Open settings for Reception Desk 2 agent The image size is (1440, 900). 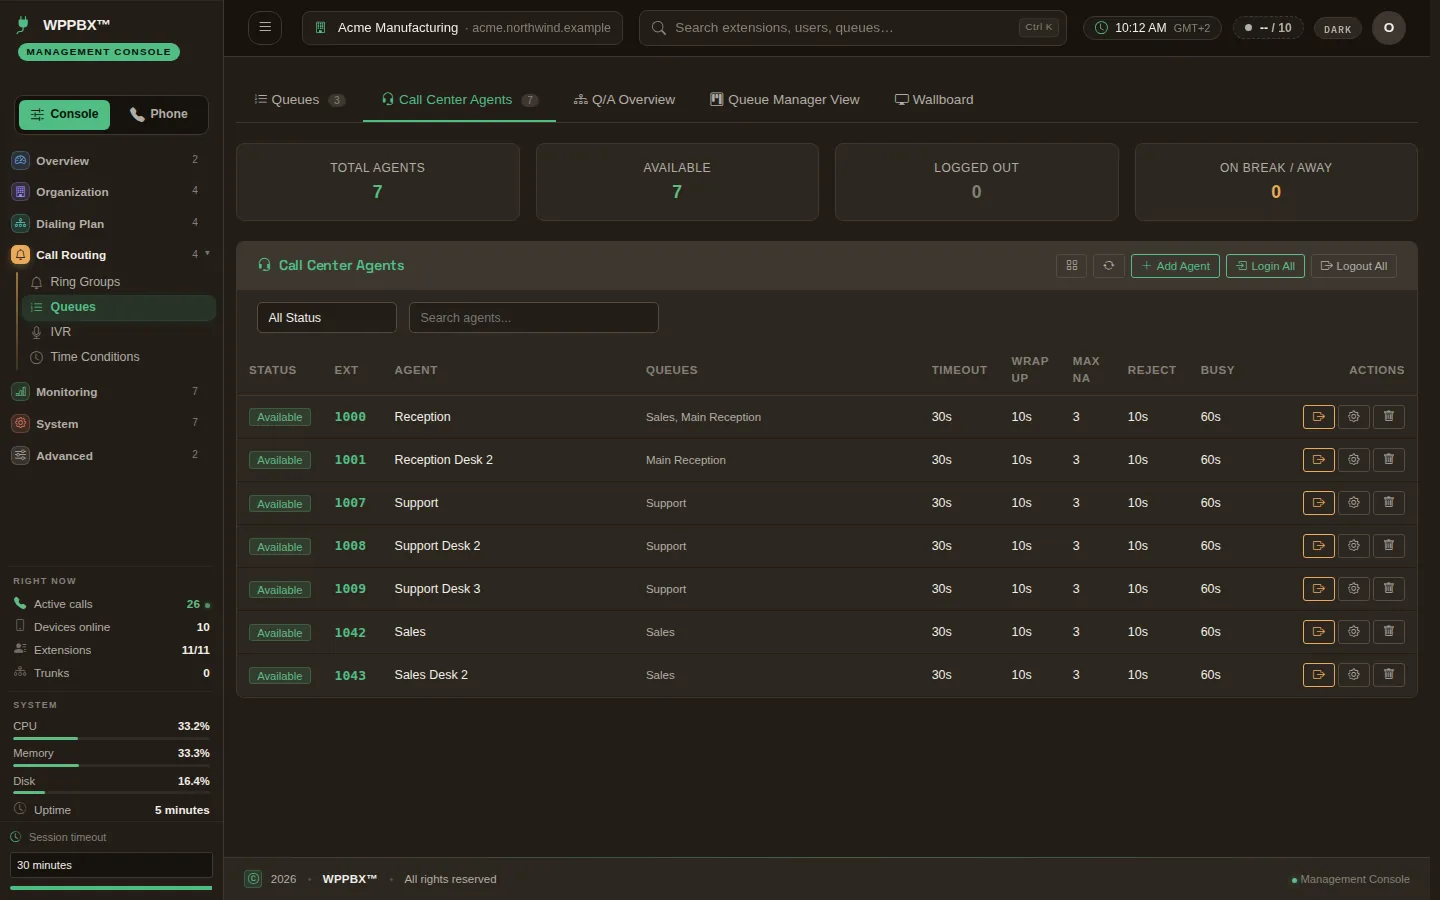[x=1353, y=460]
